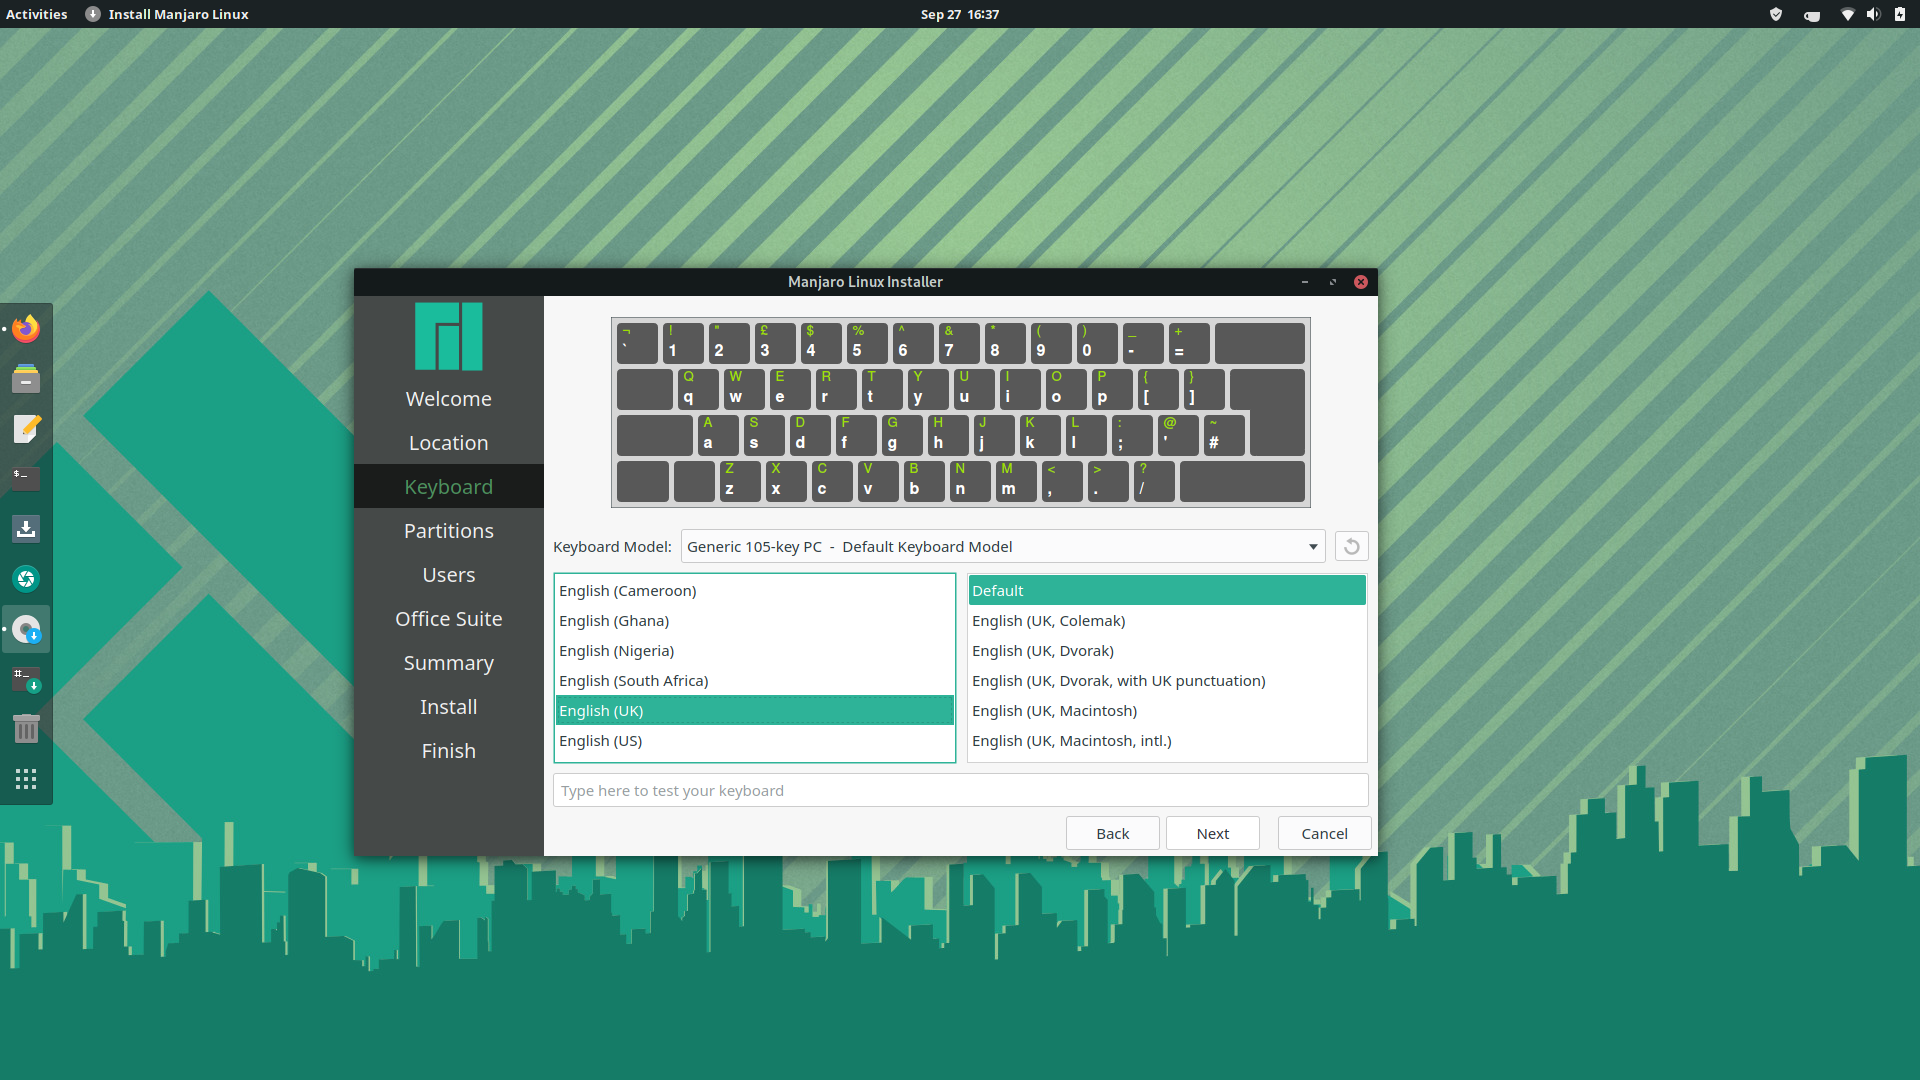Image resolution: width=1920 pixels, height=1080 pixels.
Task: Navigate to the Partitions step
Action: coord(448,530)
